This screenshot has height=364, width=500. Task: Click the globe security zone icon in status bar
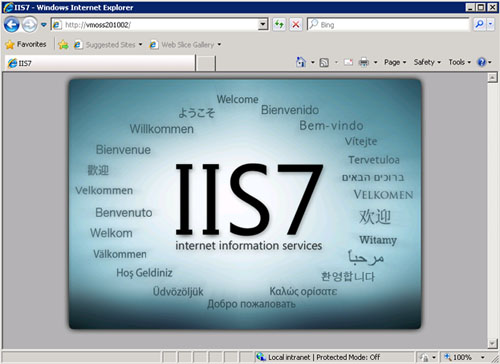(x=261, y=357)
